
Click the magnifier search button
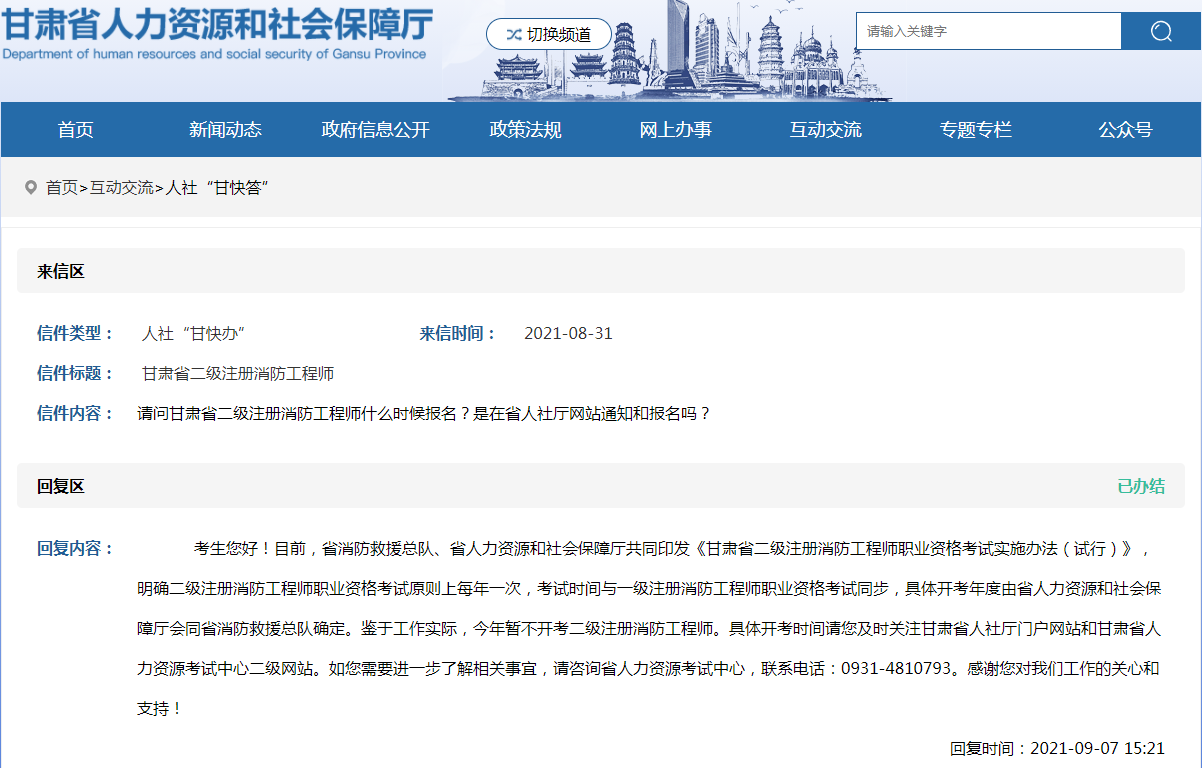(x=1160, y=31)
